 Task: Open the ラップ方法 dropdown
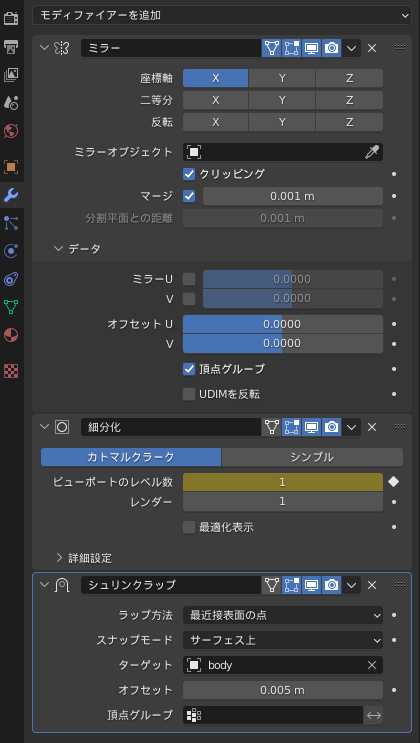[x=283, y=616]
